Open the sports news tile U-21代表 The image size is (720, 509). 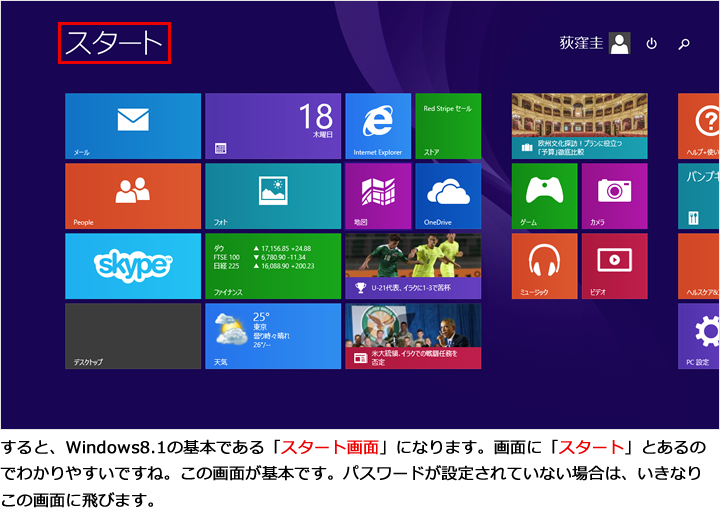(413, 266)
